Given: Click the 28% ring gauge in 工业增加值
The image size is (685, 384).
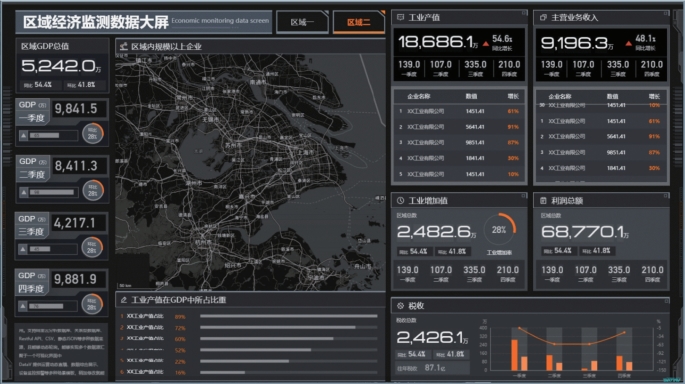Looking at the screenshot, I should [499, 230].
